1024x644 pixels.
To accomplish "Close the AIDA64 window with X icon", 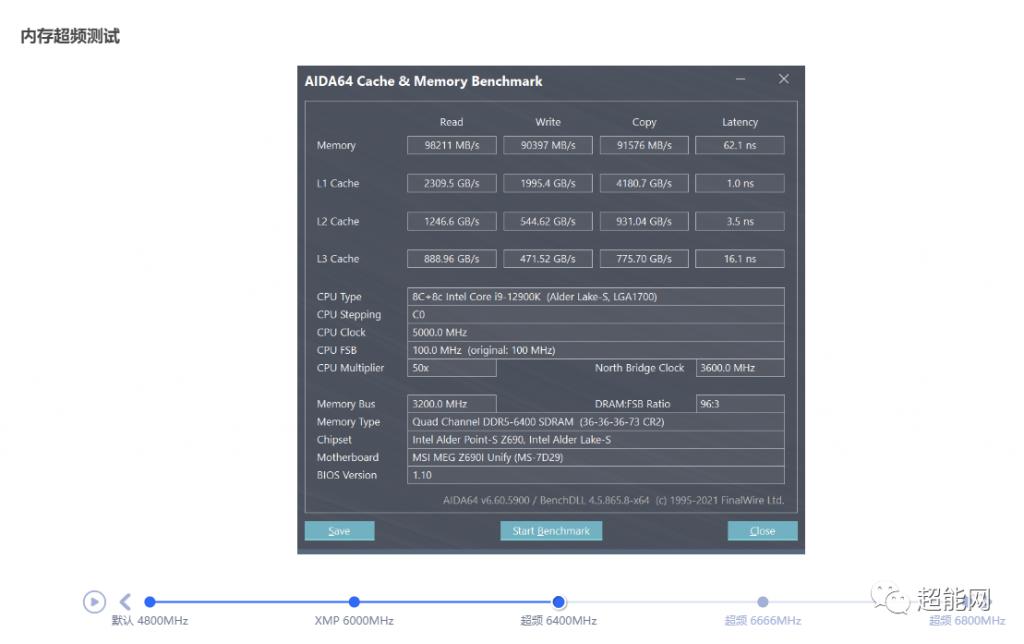I will point(784,79).
